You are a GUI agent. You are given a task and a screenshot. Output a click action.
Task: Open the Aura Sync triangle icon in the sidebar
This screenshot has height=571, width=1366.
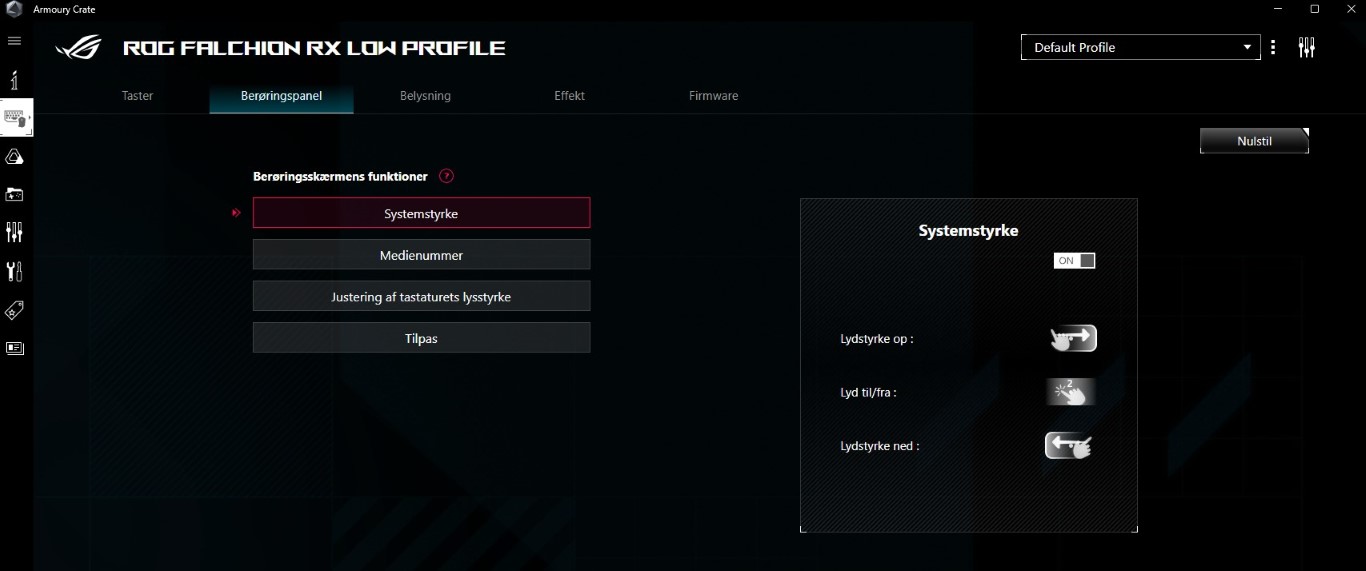pyautogui.click(x=14, y=157)
